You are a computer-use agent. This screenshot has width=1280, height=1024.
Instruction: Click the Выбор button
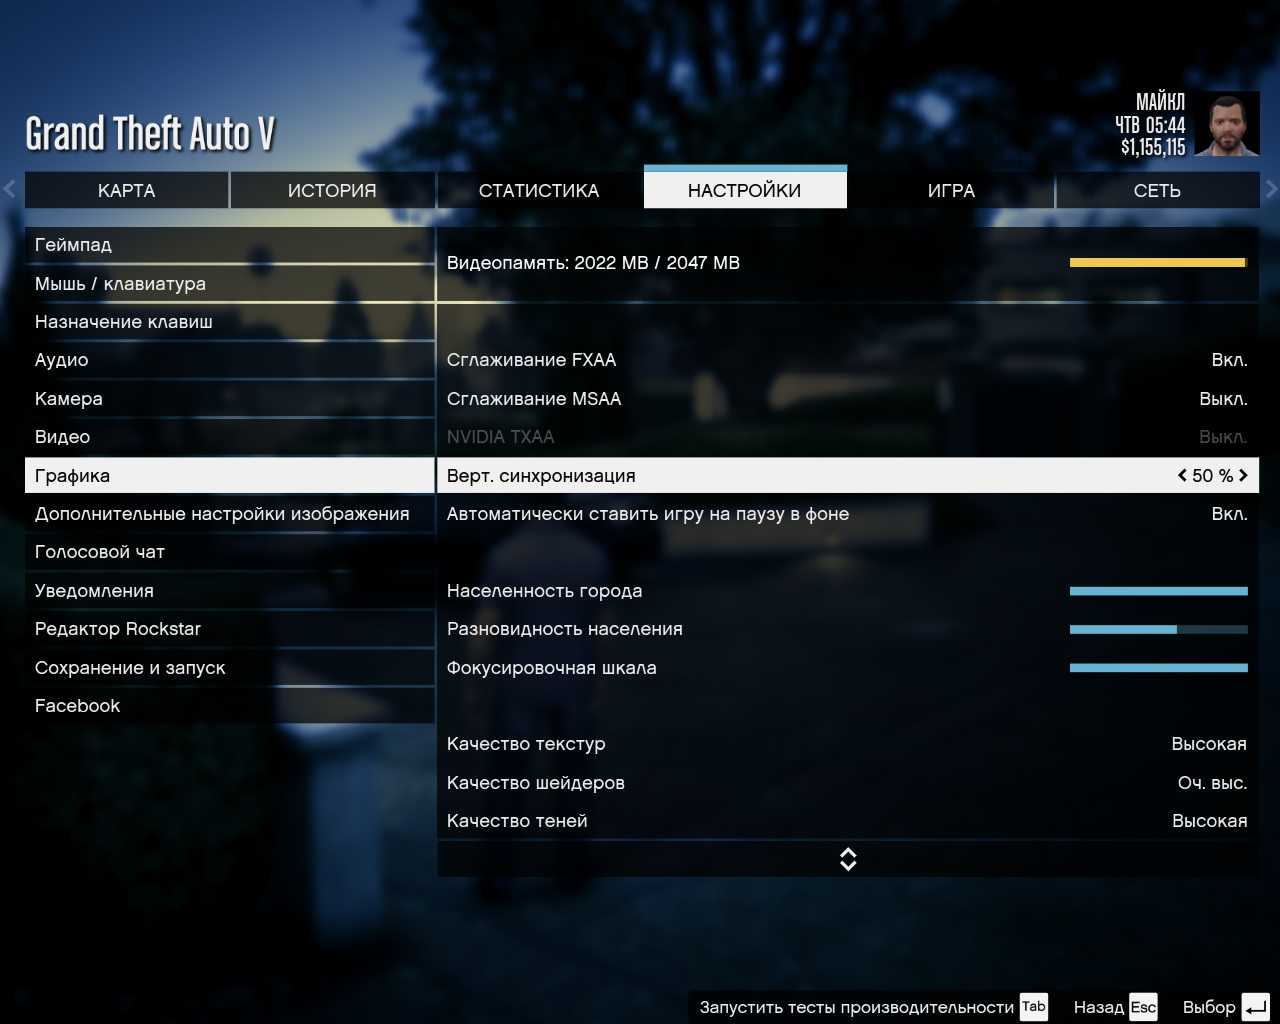(1209, 1007)
